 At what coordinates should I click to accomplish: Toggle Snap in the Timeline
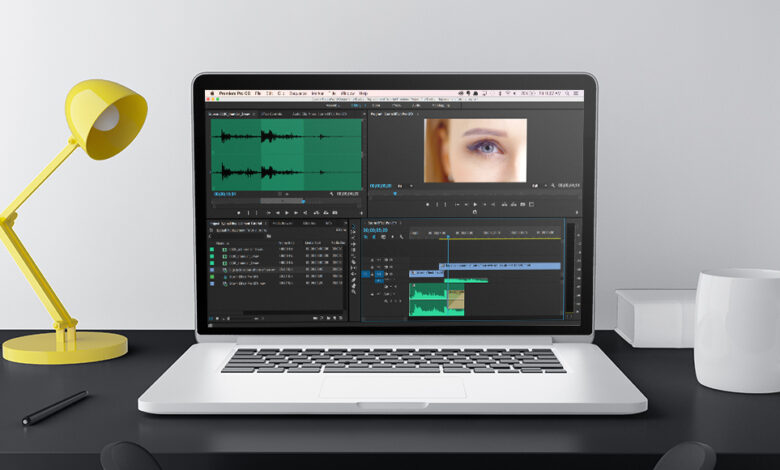[374, 237]
